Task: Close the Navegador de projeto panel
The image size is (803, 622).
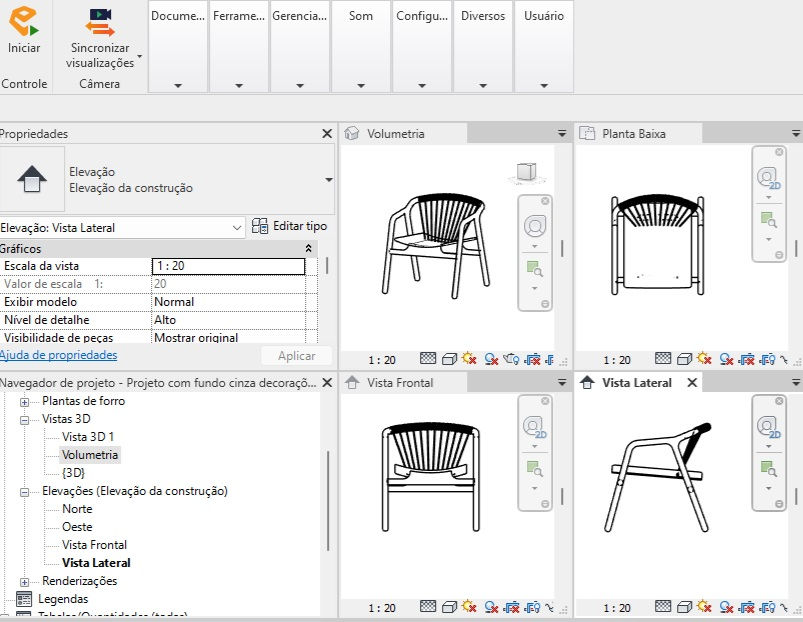Action: tap(327, 382)
